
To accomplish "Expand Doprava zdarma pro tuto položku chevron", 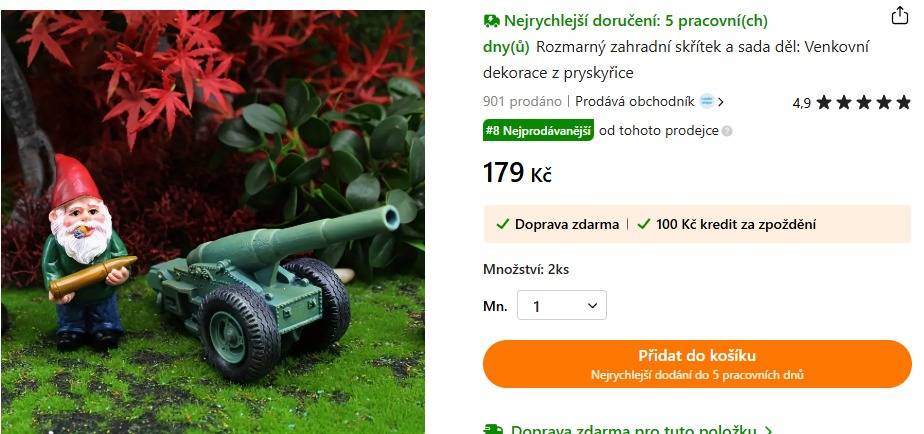I will coord(768,431).
